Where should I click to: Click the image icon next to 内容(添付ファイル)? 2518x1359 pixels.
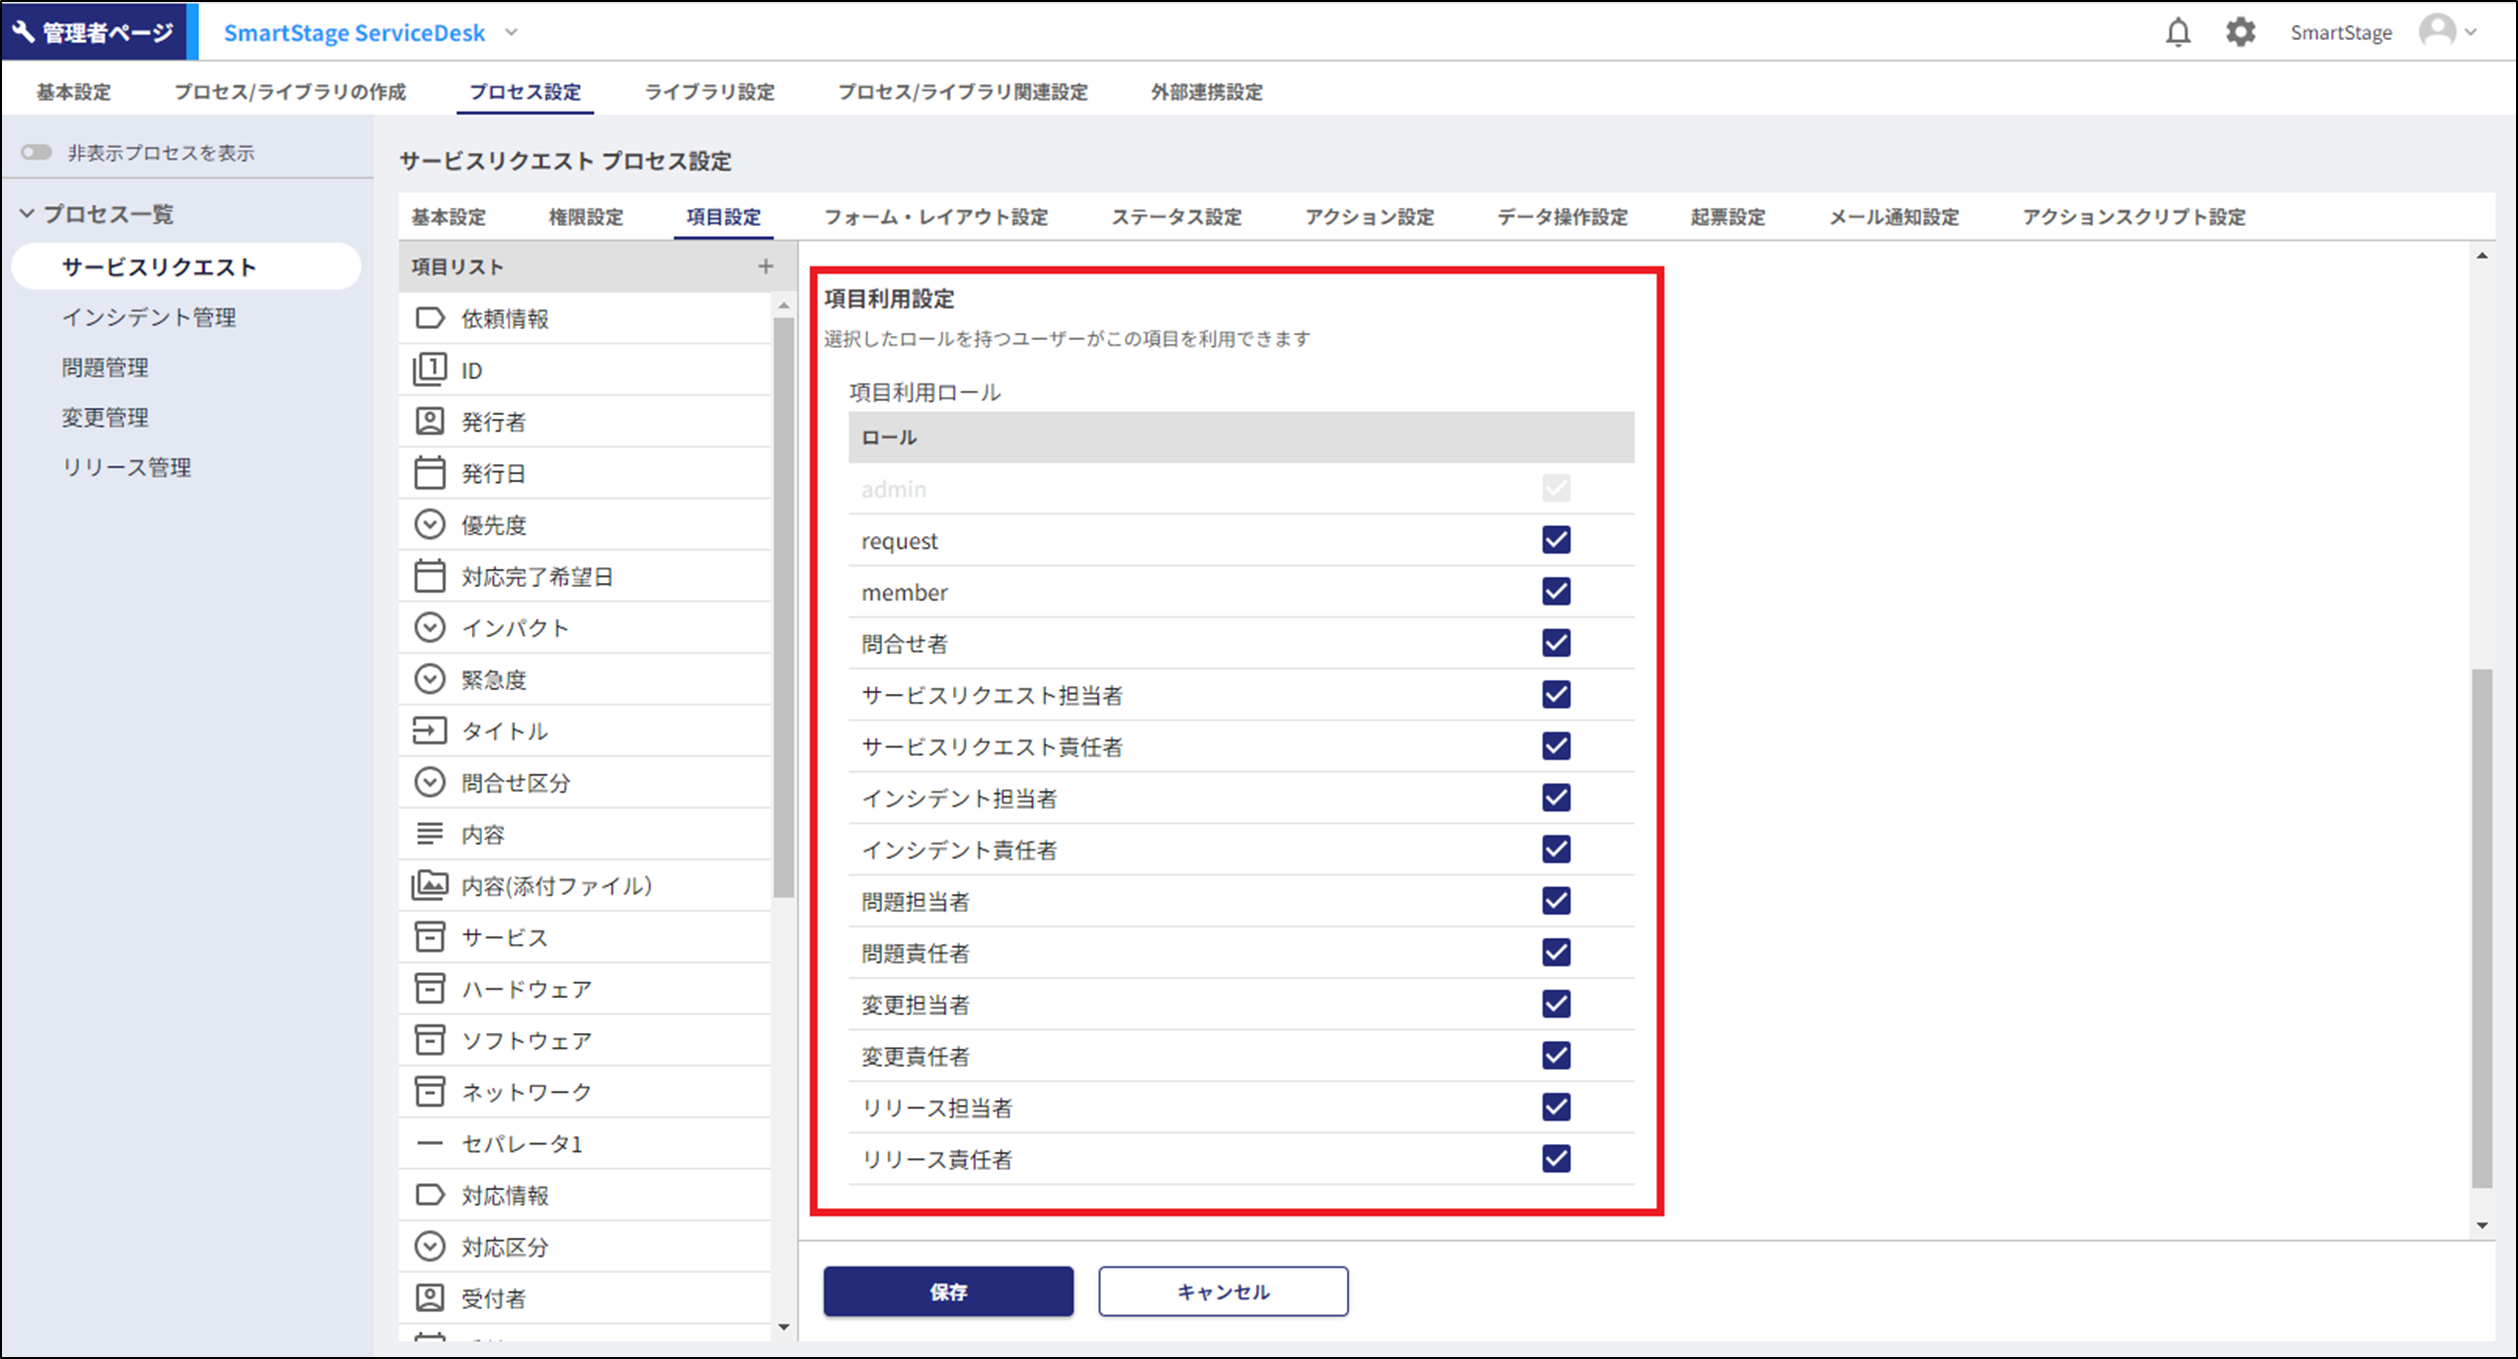coord(430,885)
